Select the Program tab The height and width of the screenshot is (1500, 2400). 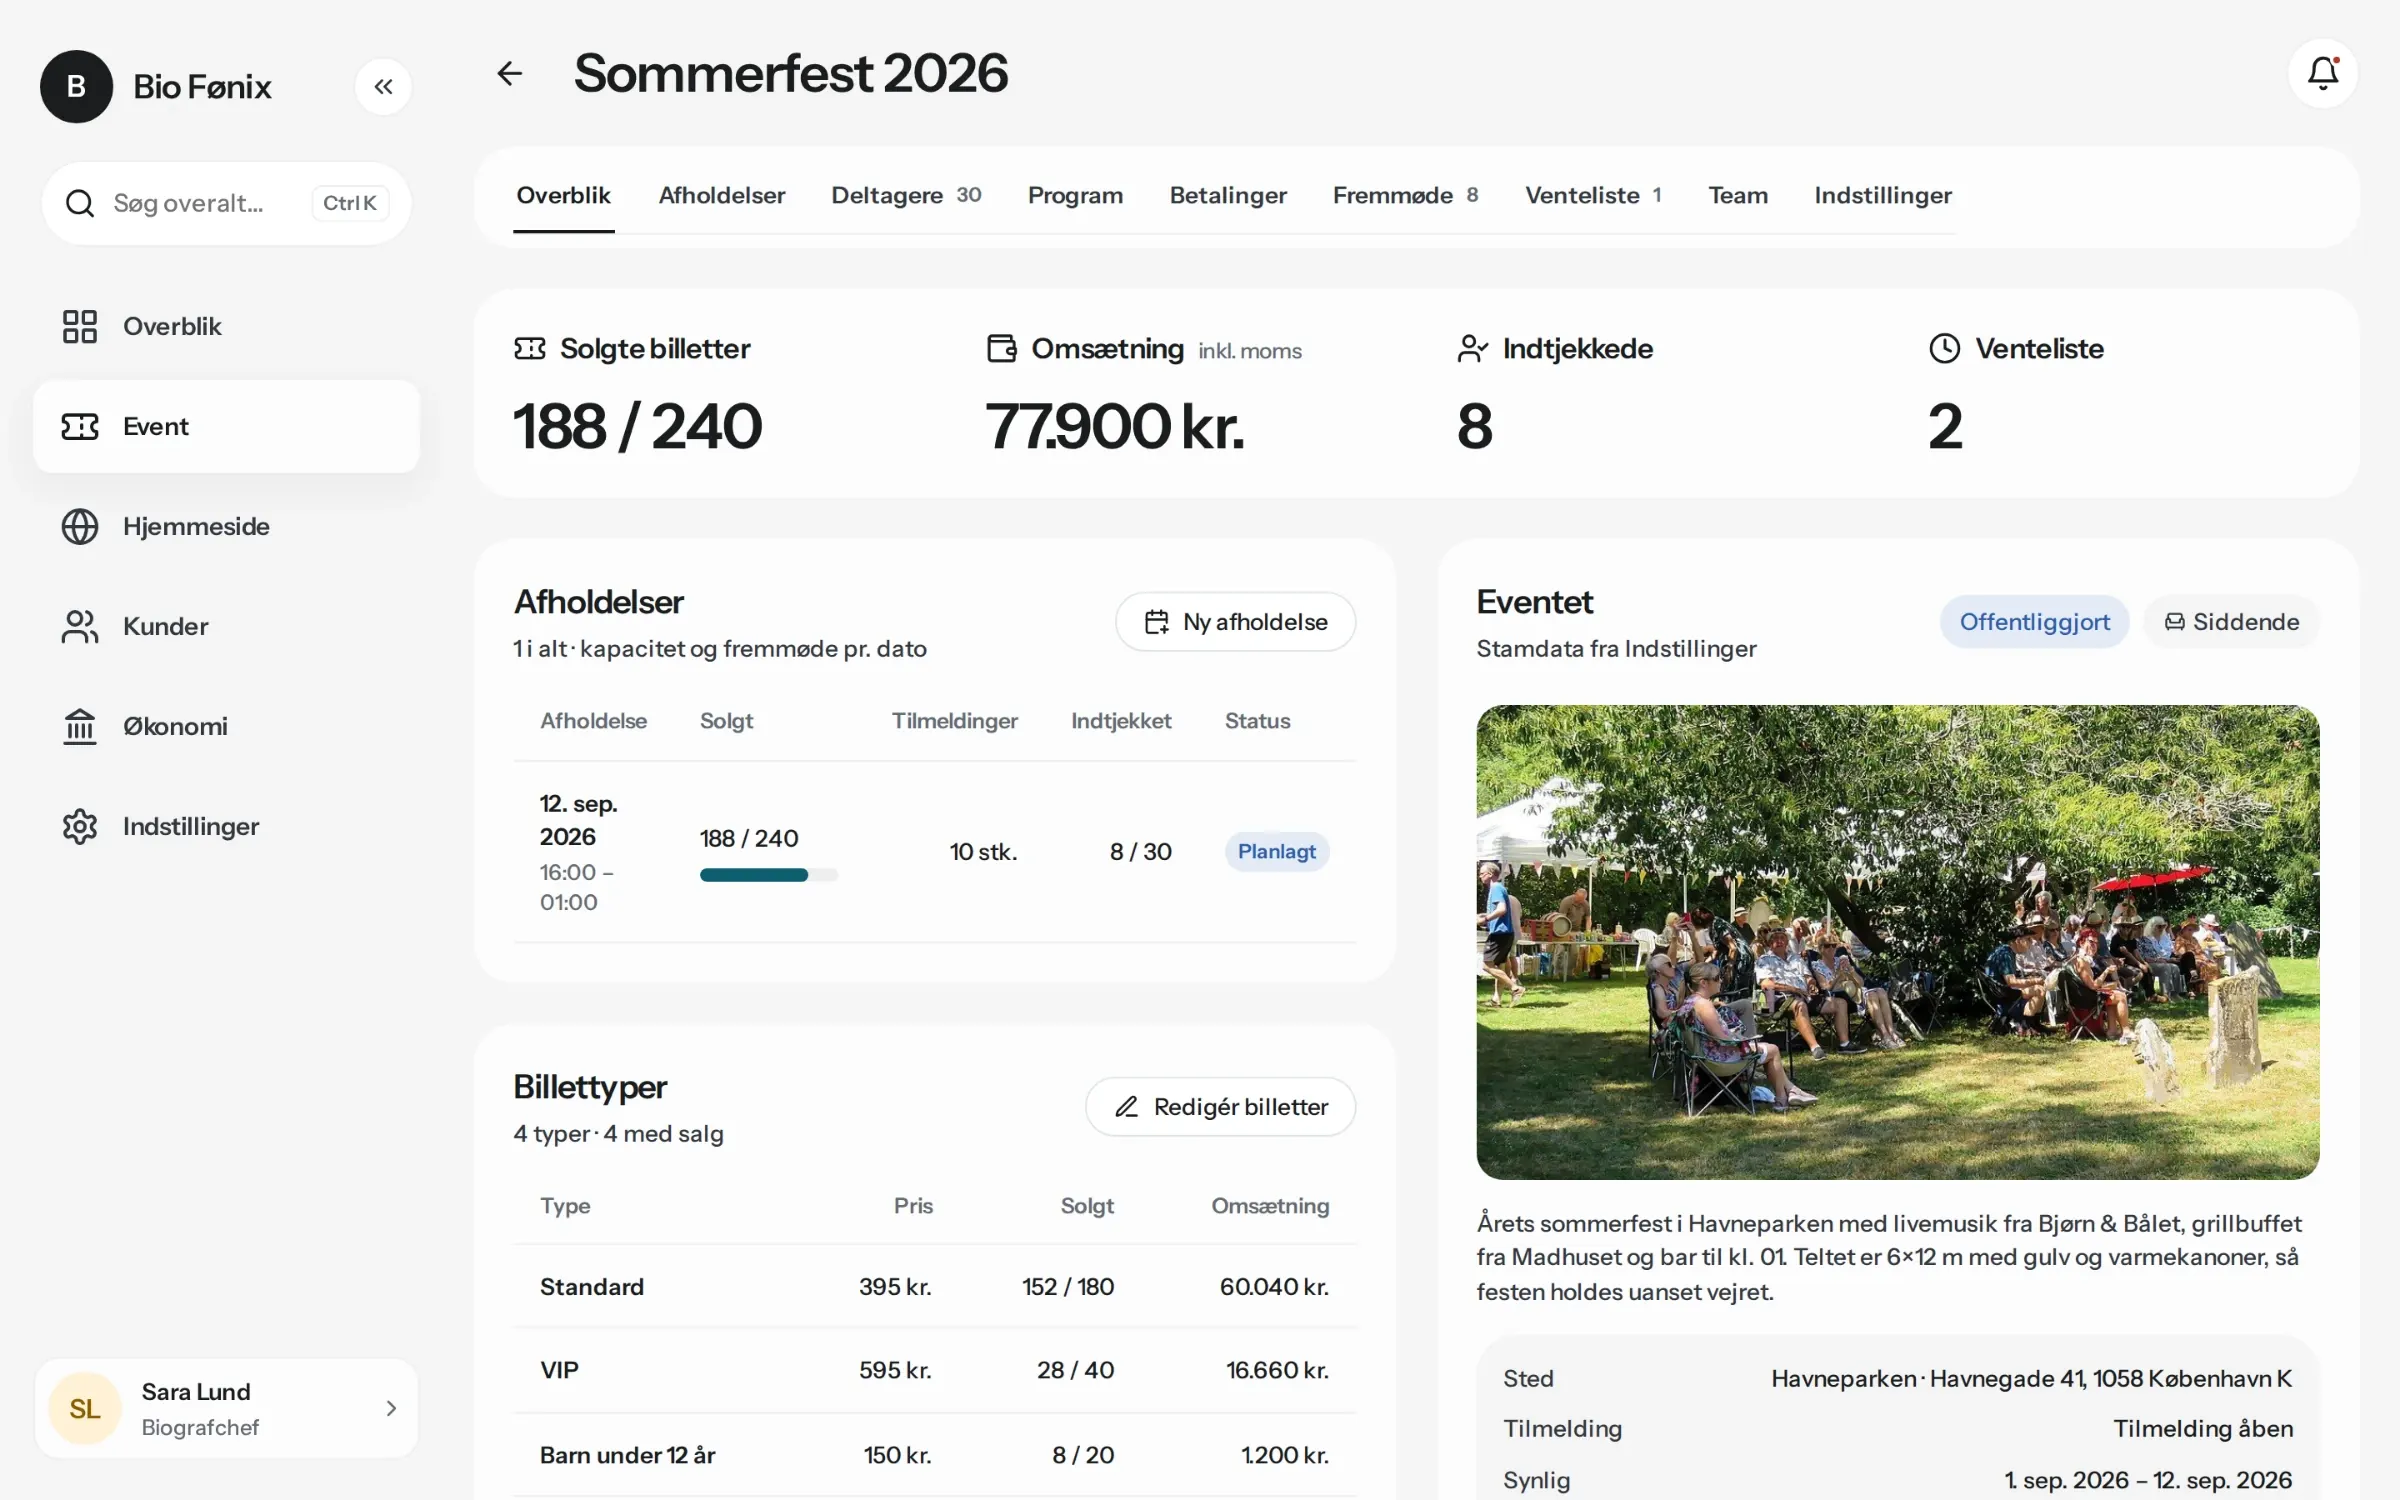(1075, 195)
